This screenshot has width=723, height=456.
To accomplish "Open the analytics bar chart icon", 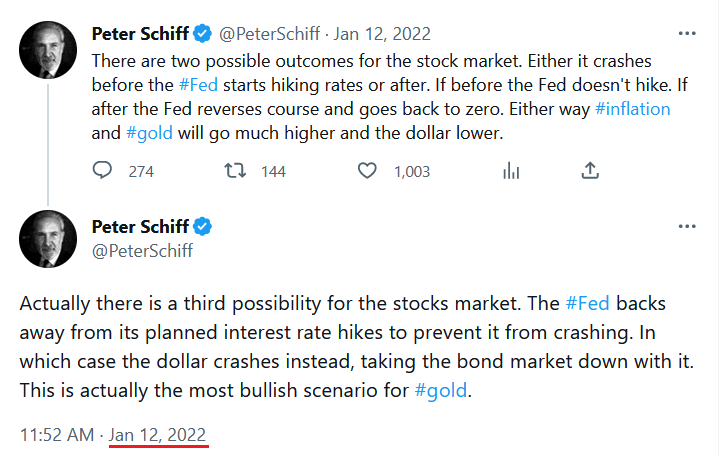I will [x=511, y=171].
